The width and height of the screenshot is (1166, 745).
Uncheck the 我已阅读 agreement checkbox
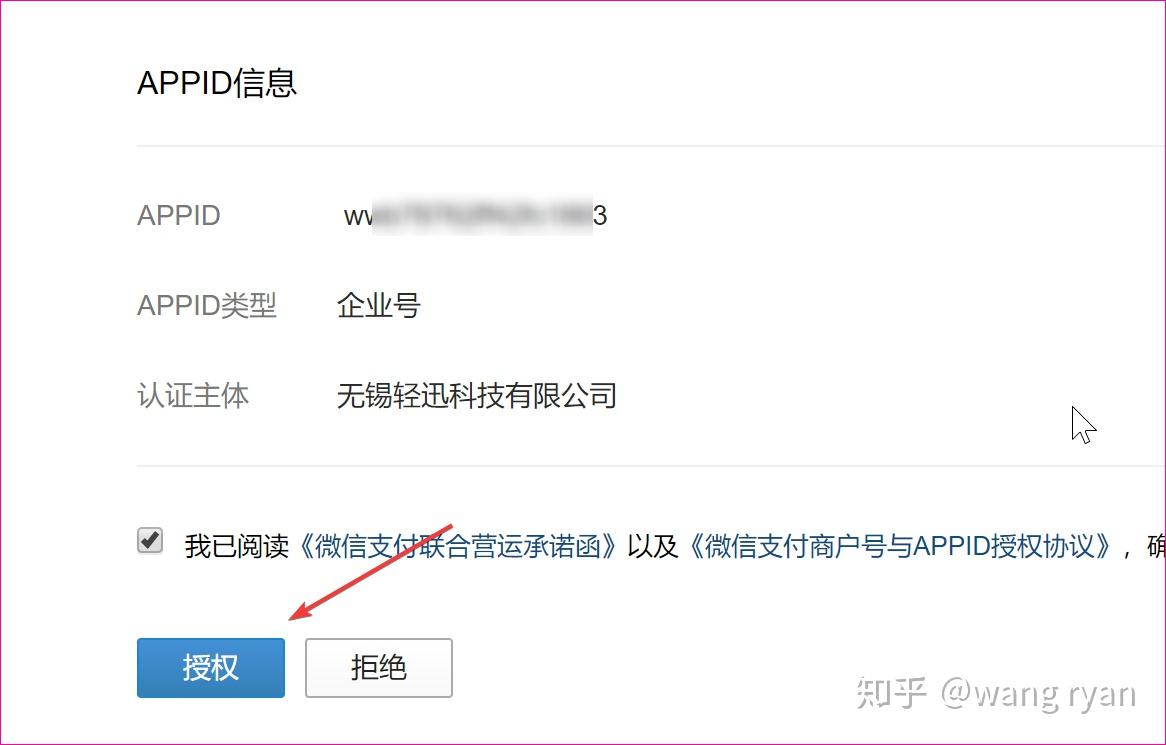[150, 541]
